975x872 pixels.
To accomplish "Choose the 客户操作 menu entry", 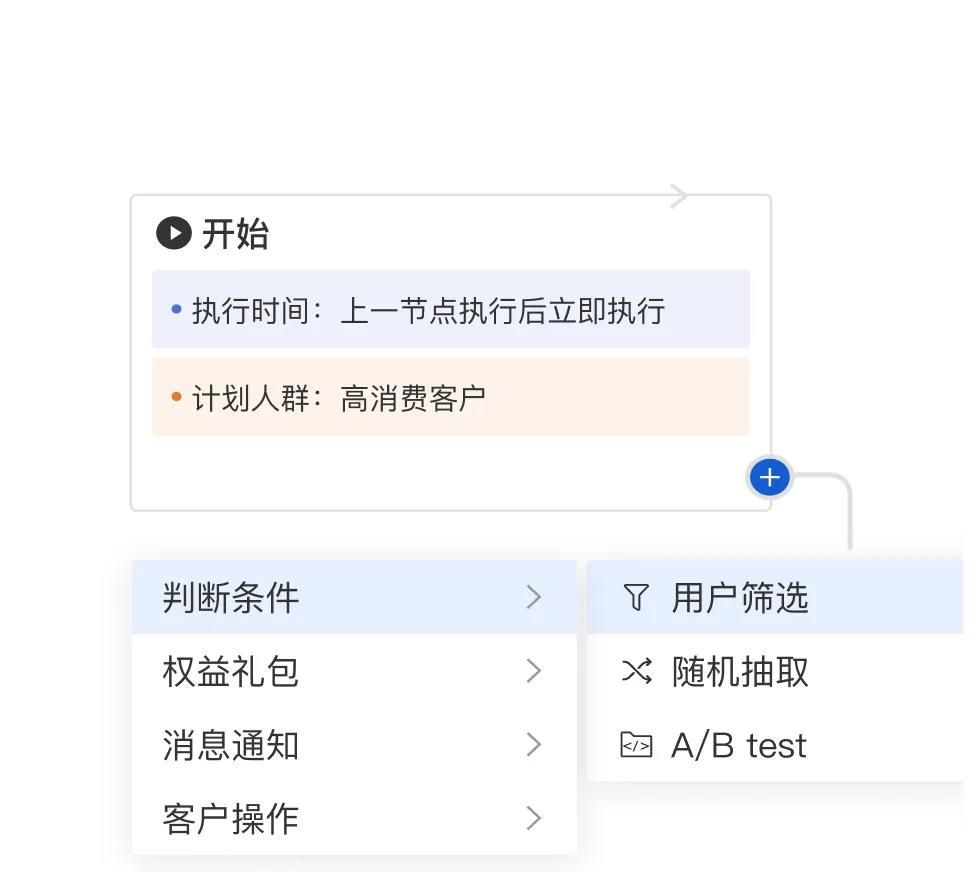I will [231, 818].
